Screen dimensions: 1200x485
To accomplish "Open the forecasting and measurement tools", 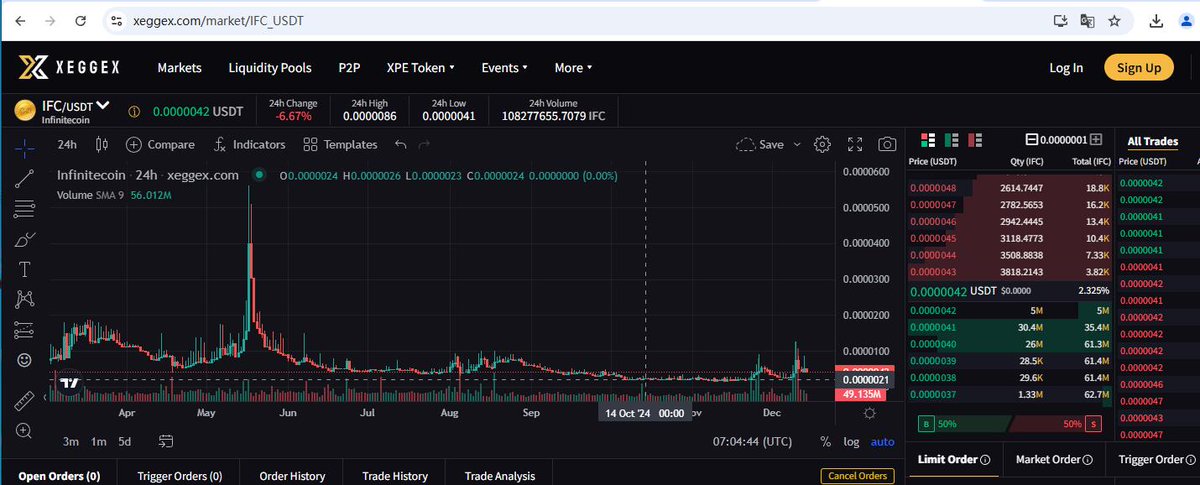I will (x=25, y=329).
